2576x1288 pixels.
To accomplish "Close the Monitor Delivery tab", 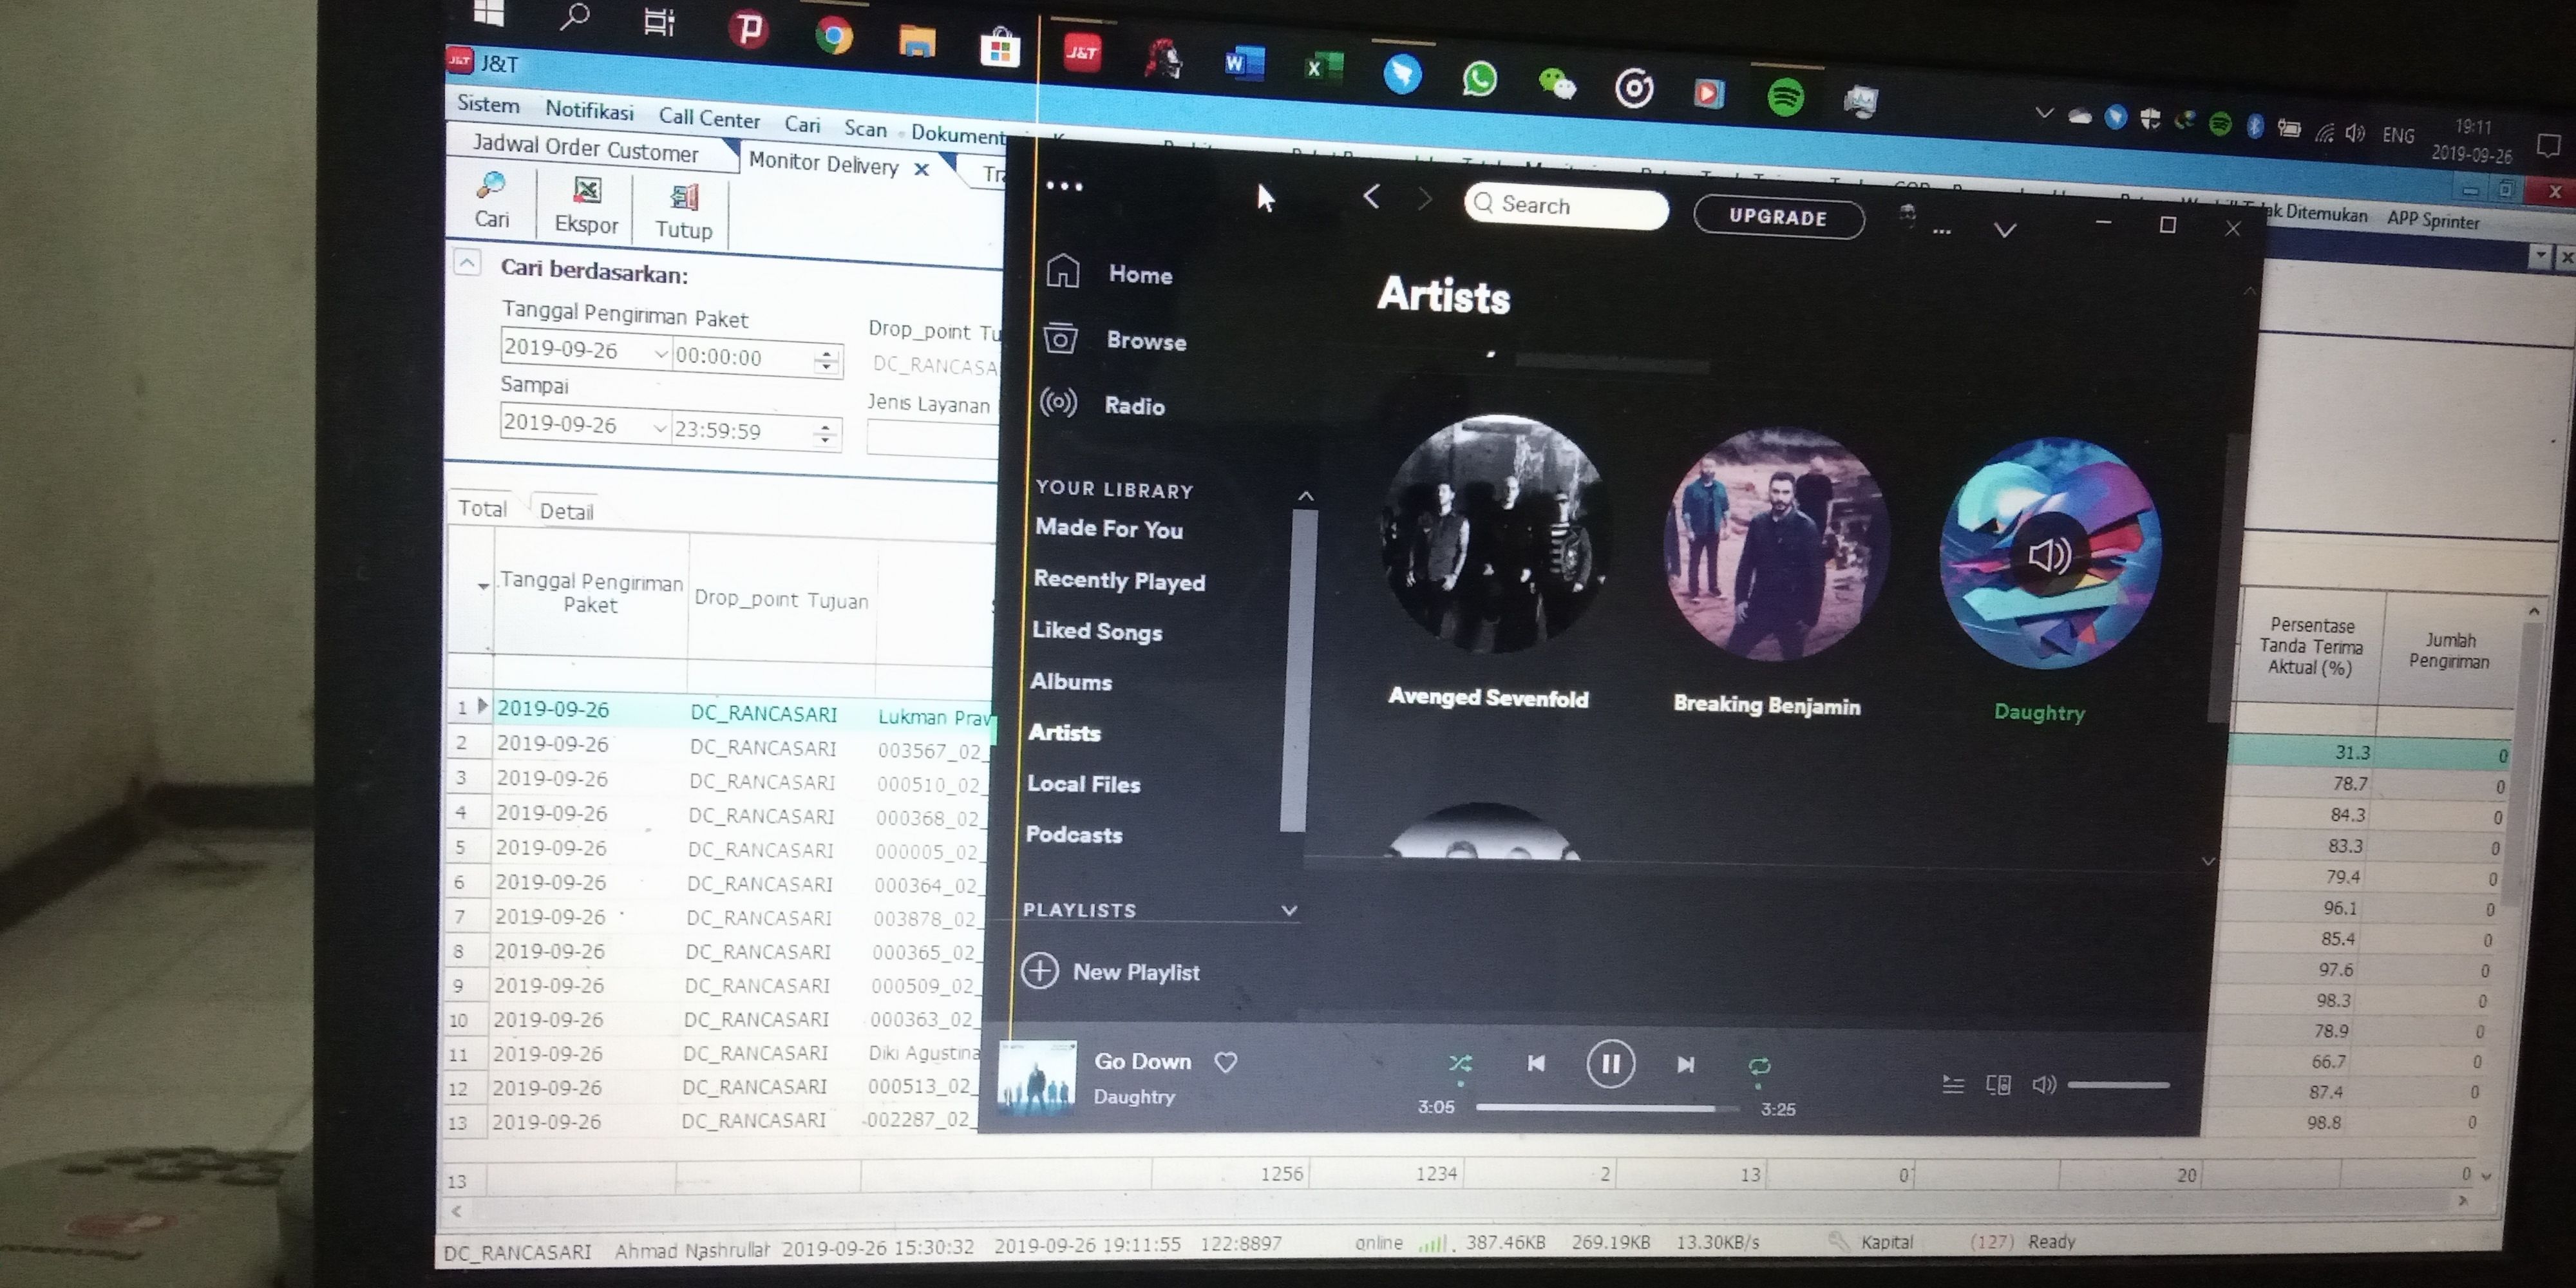I will point(921,169).
